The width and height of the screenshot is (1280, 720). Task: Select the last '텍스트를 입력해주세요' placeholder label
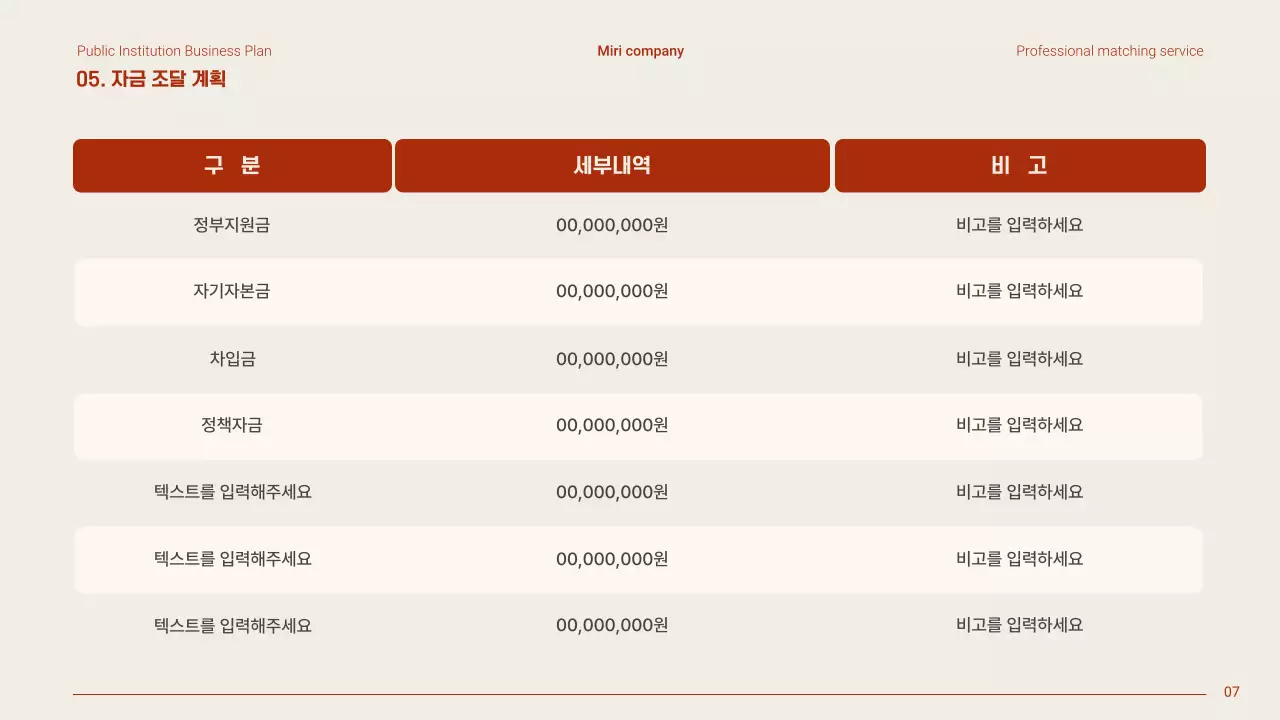pos(232,625)
